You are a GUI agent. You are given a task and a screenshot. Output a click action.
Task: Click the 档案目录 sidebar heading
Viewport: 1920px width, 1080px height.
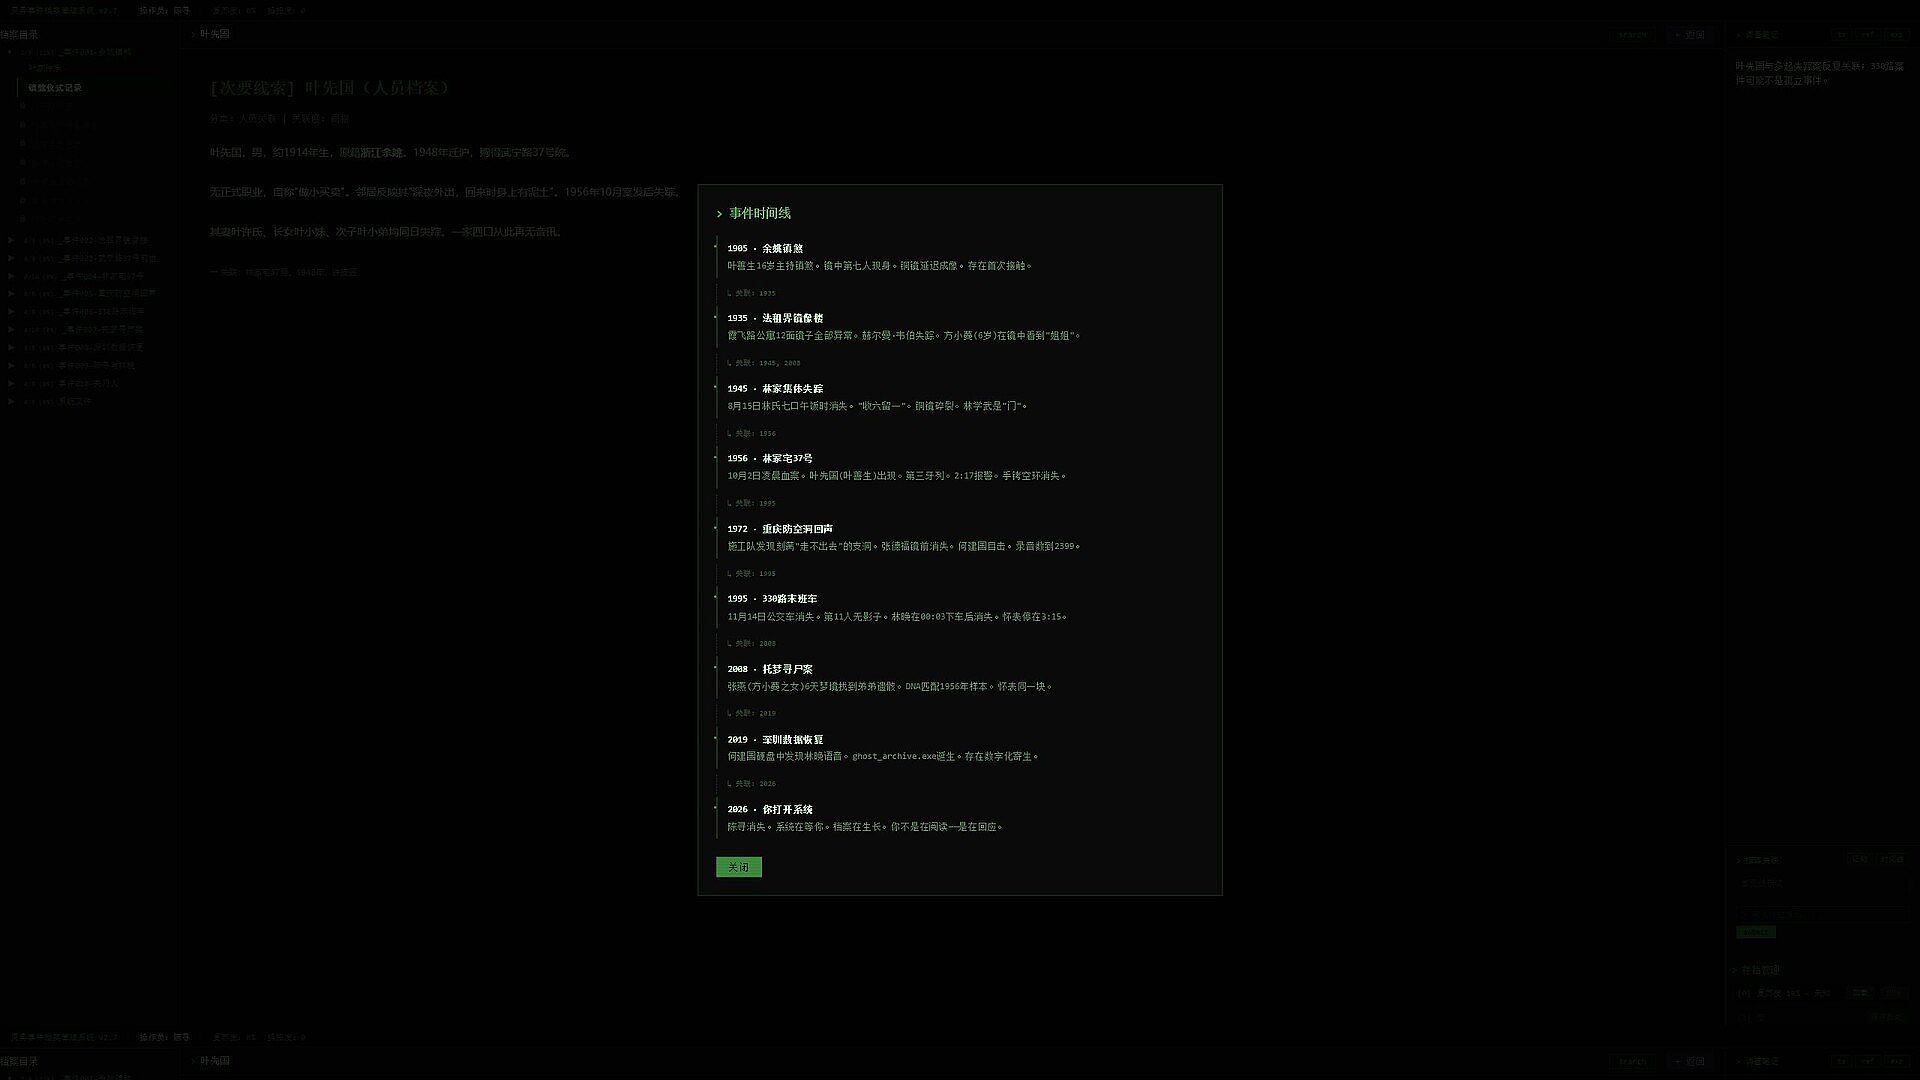(x=19, y=34)
